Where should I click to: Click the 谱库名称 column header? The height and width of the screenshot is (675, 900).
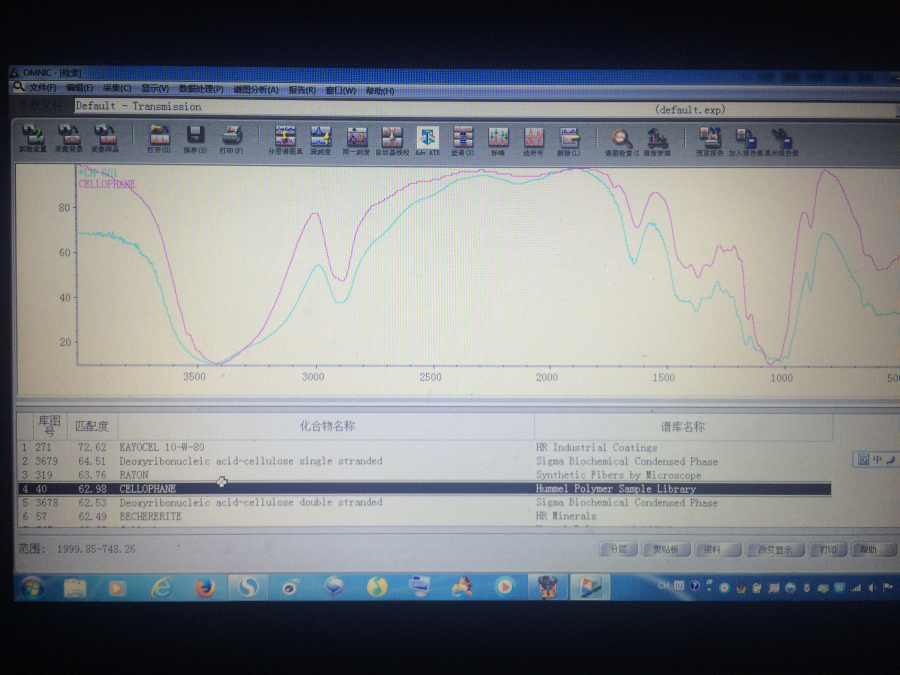[x=683, y=426]
